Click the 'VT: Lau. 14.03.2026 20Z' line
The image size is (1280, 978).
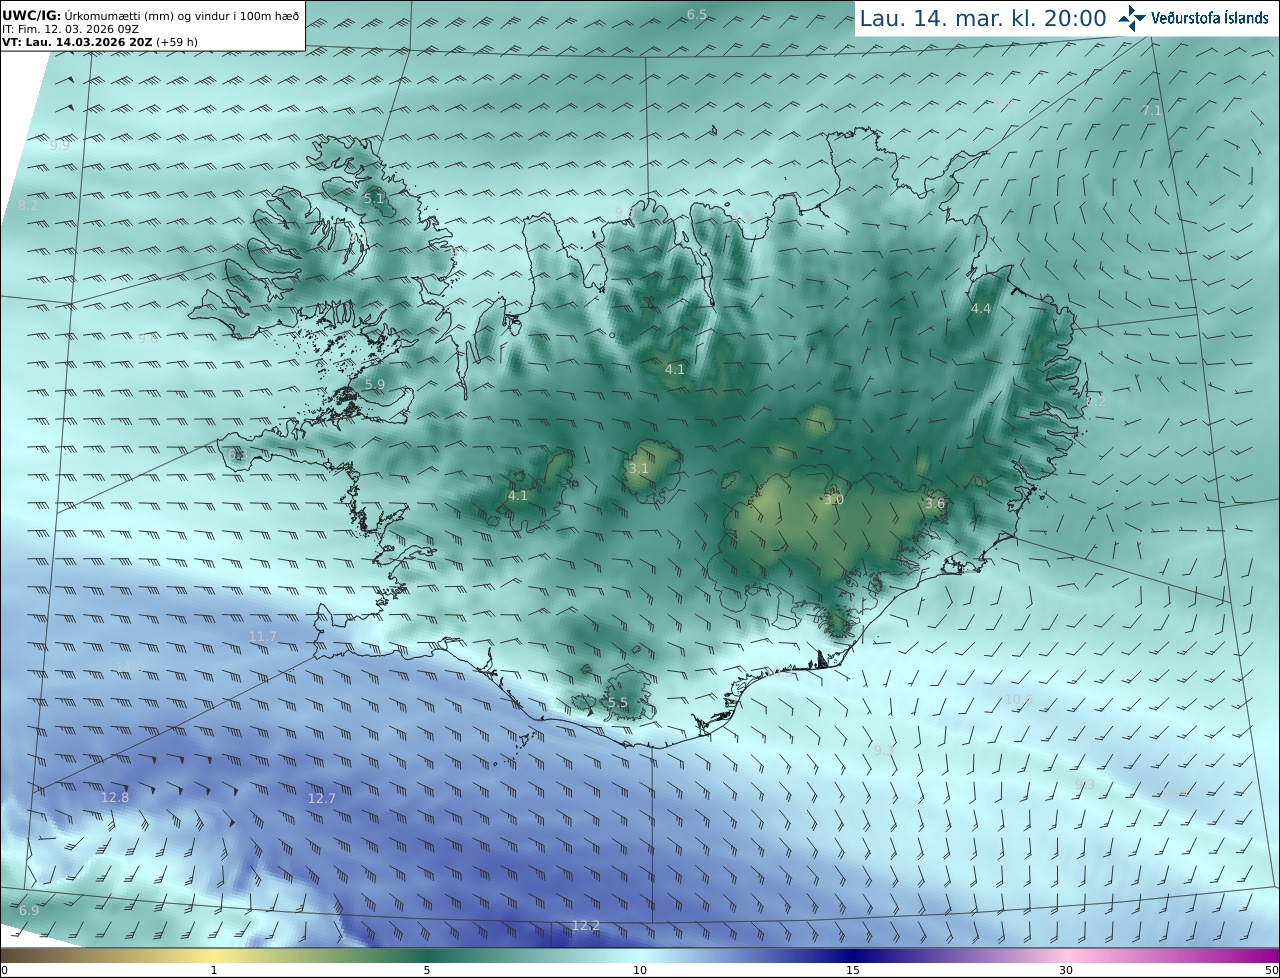[102, 42]
